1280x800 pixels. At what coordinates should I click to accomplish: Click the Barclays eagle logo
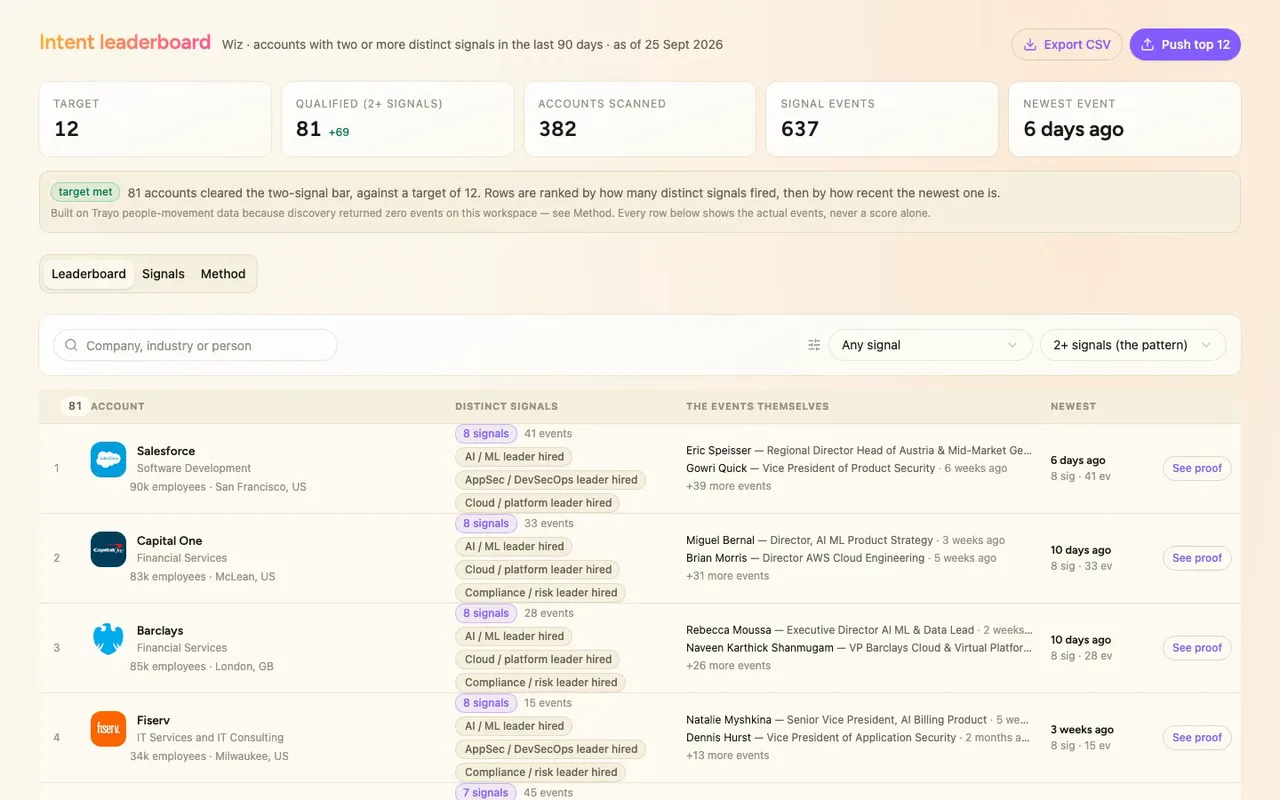[x=108, y=639]
